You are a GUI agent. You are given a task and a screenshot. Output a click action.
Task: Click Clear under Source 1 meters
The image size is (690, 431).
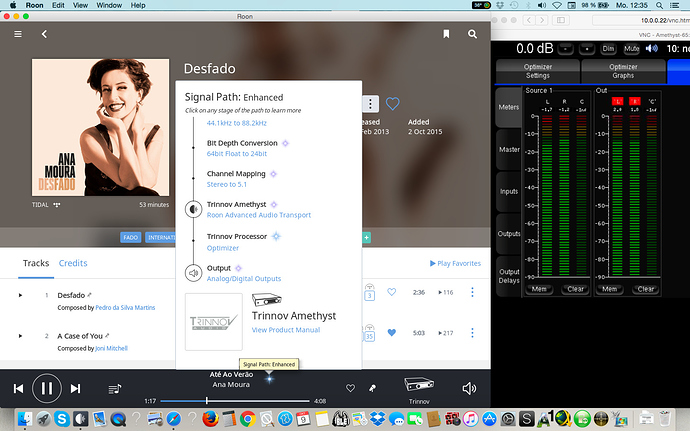(575, 289)
